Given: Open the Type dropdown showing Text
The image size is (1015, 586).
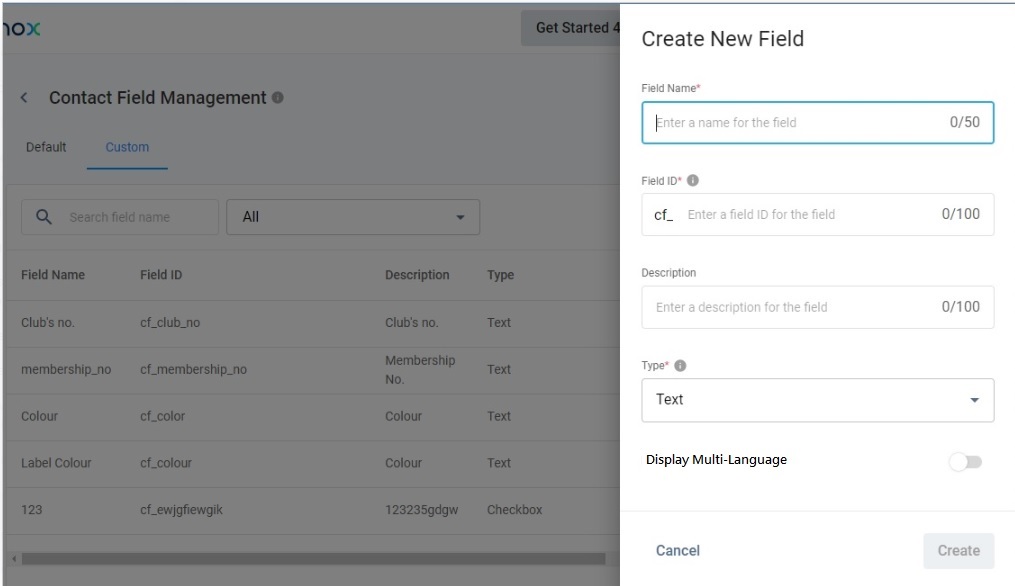Looking at the screenshot, I should (817, 400).
